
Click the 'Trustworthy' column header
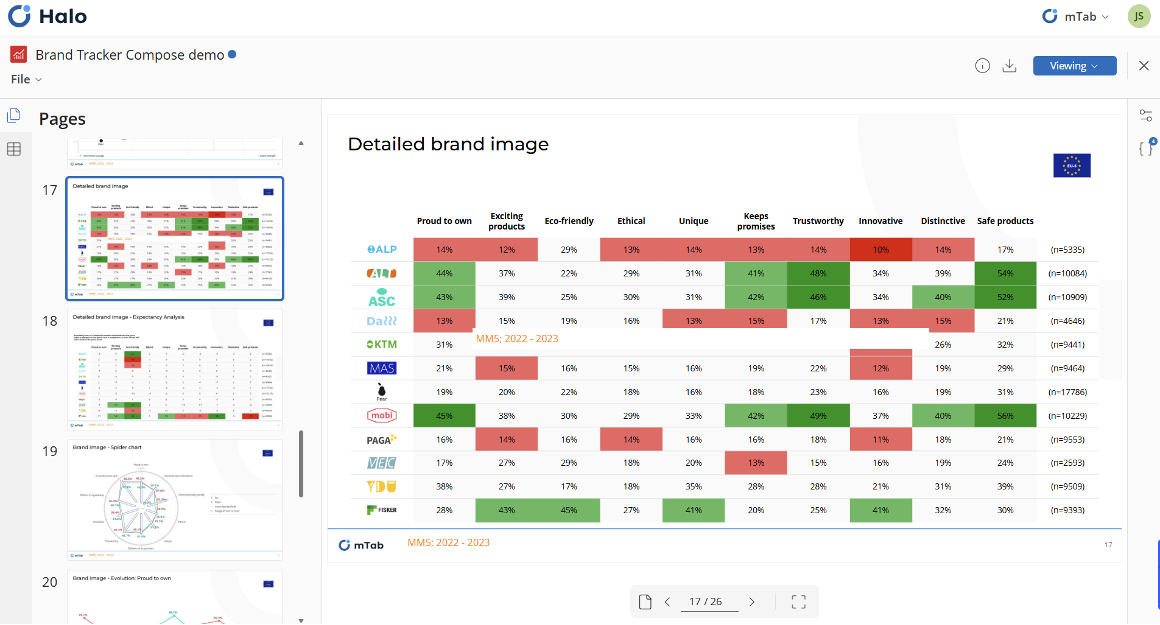[x=818, y=221]
